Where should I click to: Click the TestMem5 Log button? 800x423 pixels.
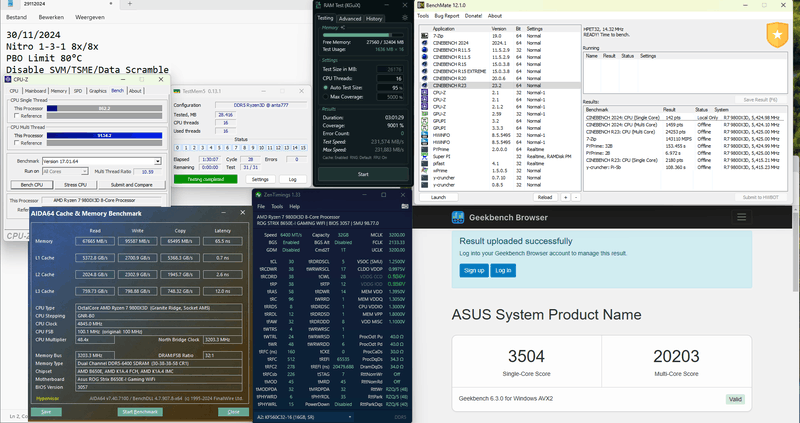pos(292,179)
